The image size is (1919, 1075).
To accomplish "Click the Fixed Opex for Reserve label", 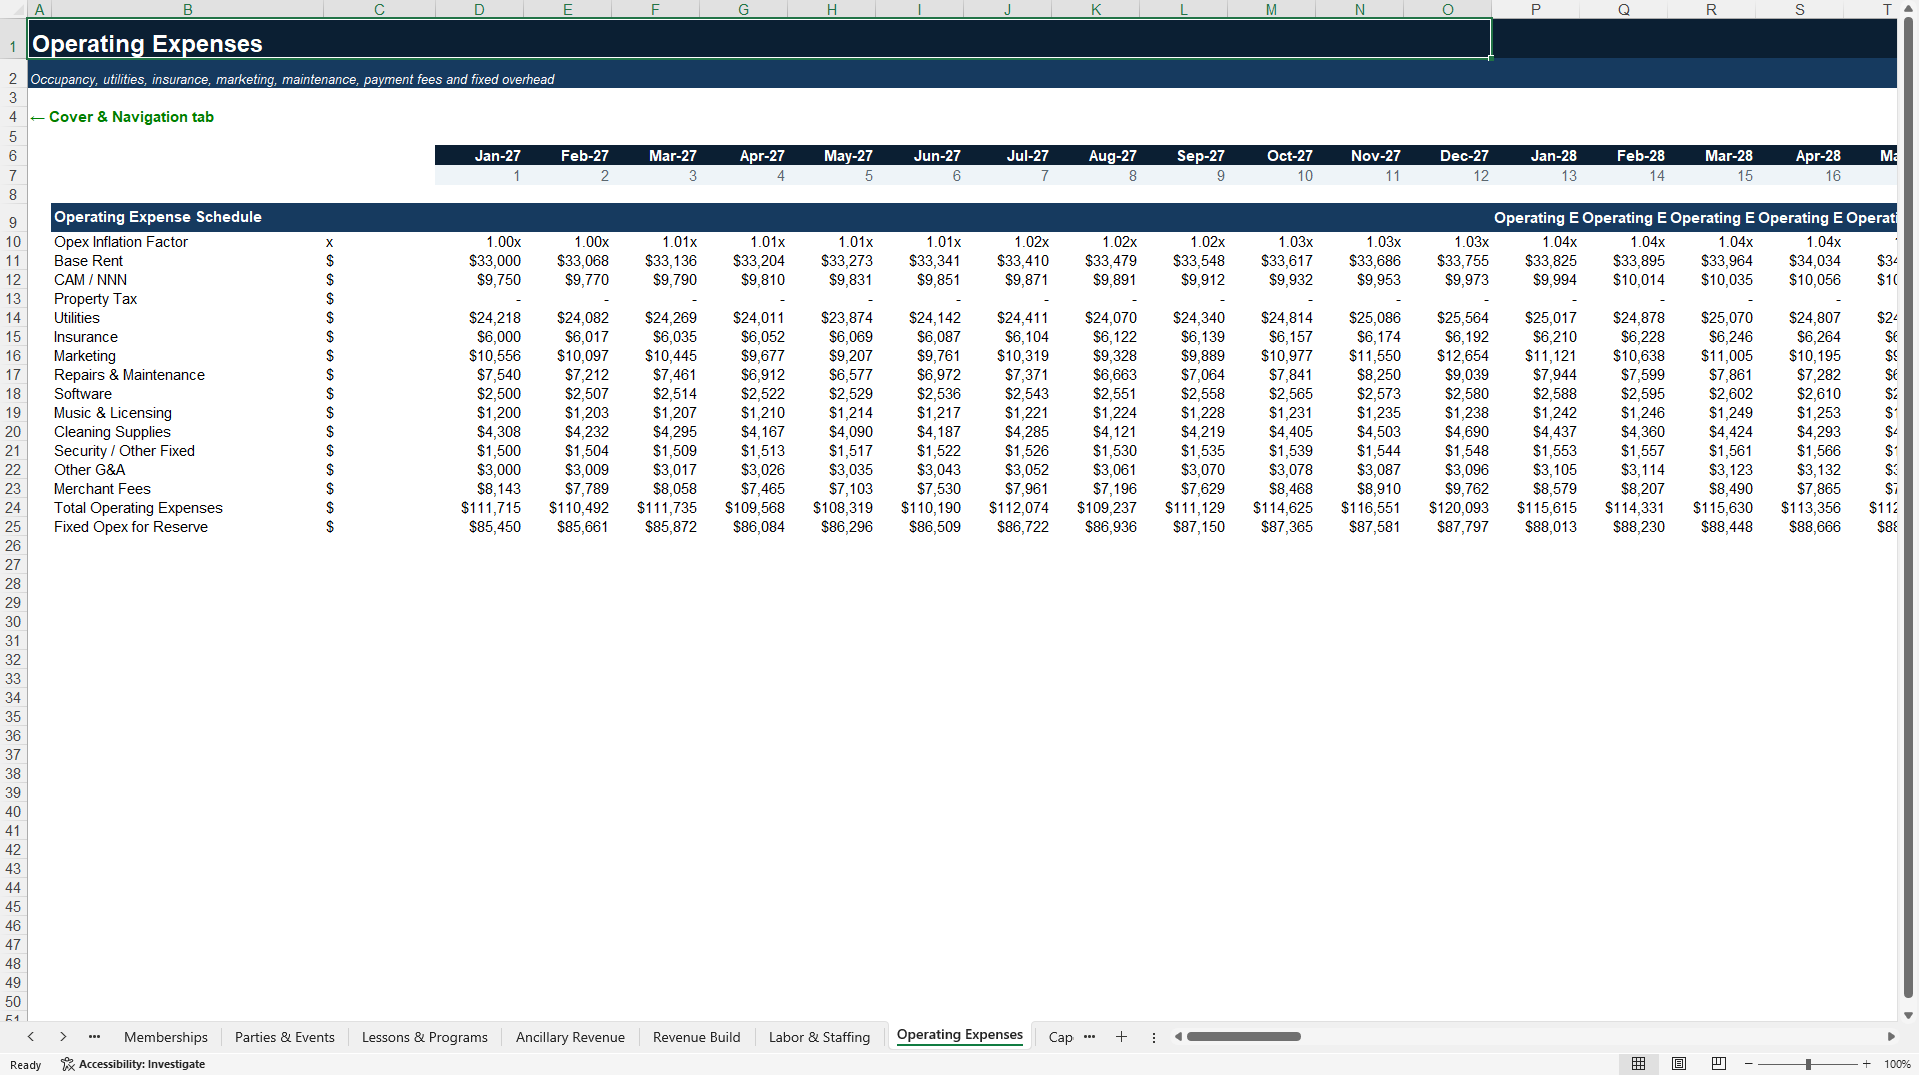I will tap(131, 527).
